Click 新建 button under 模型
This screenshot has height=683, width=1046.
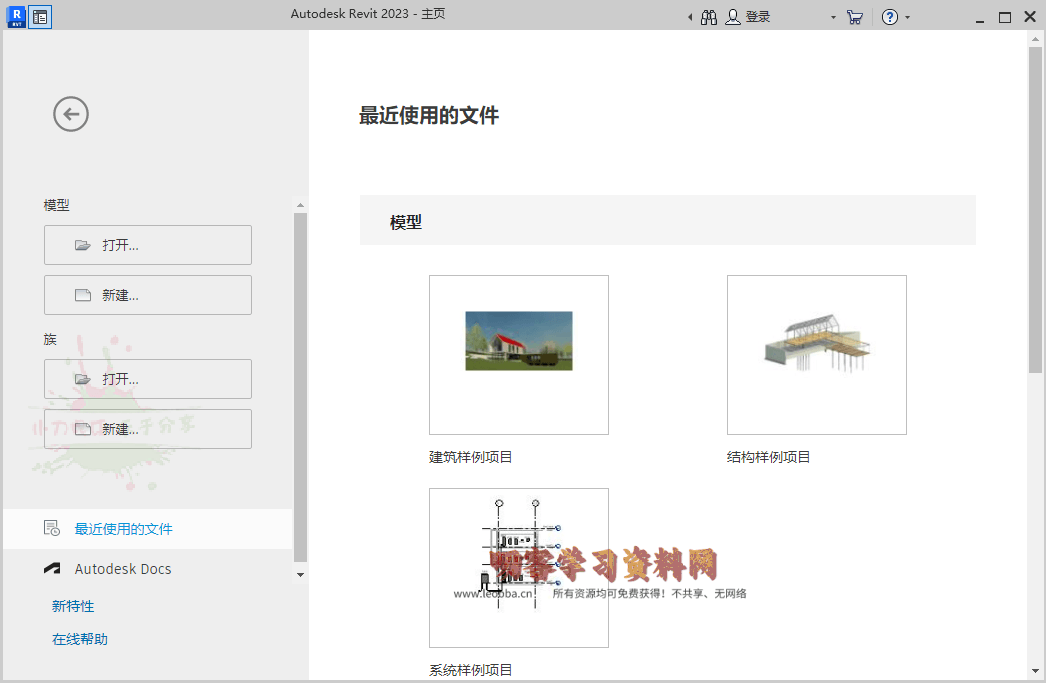[148, 295]
